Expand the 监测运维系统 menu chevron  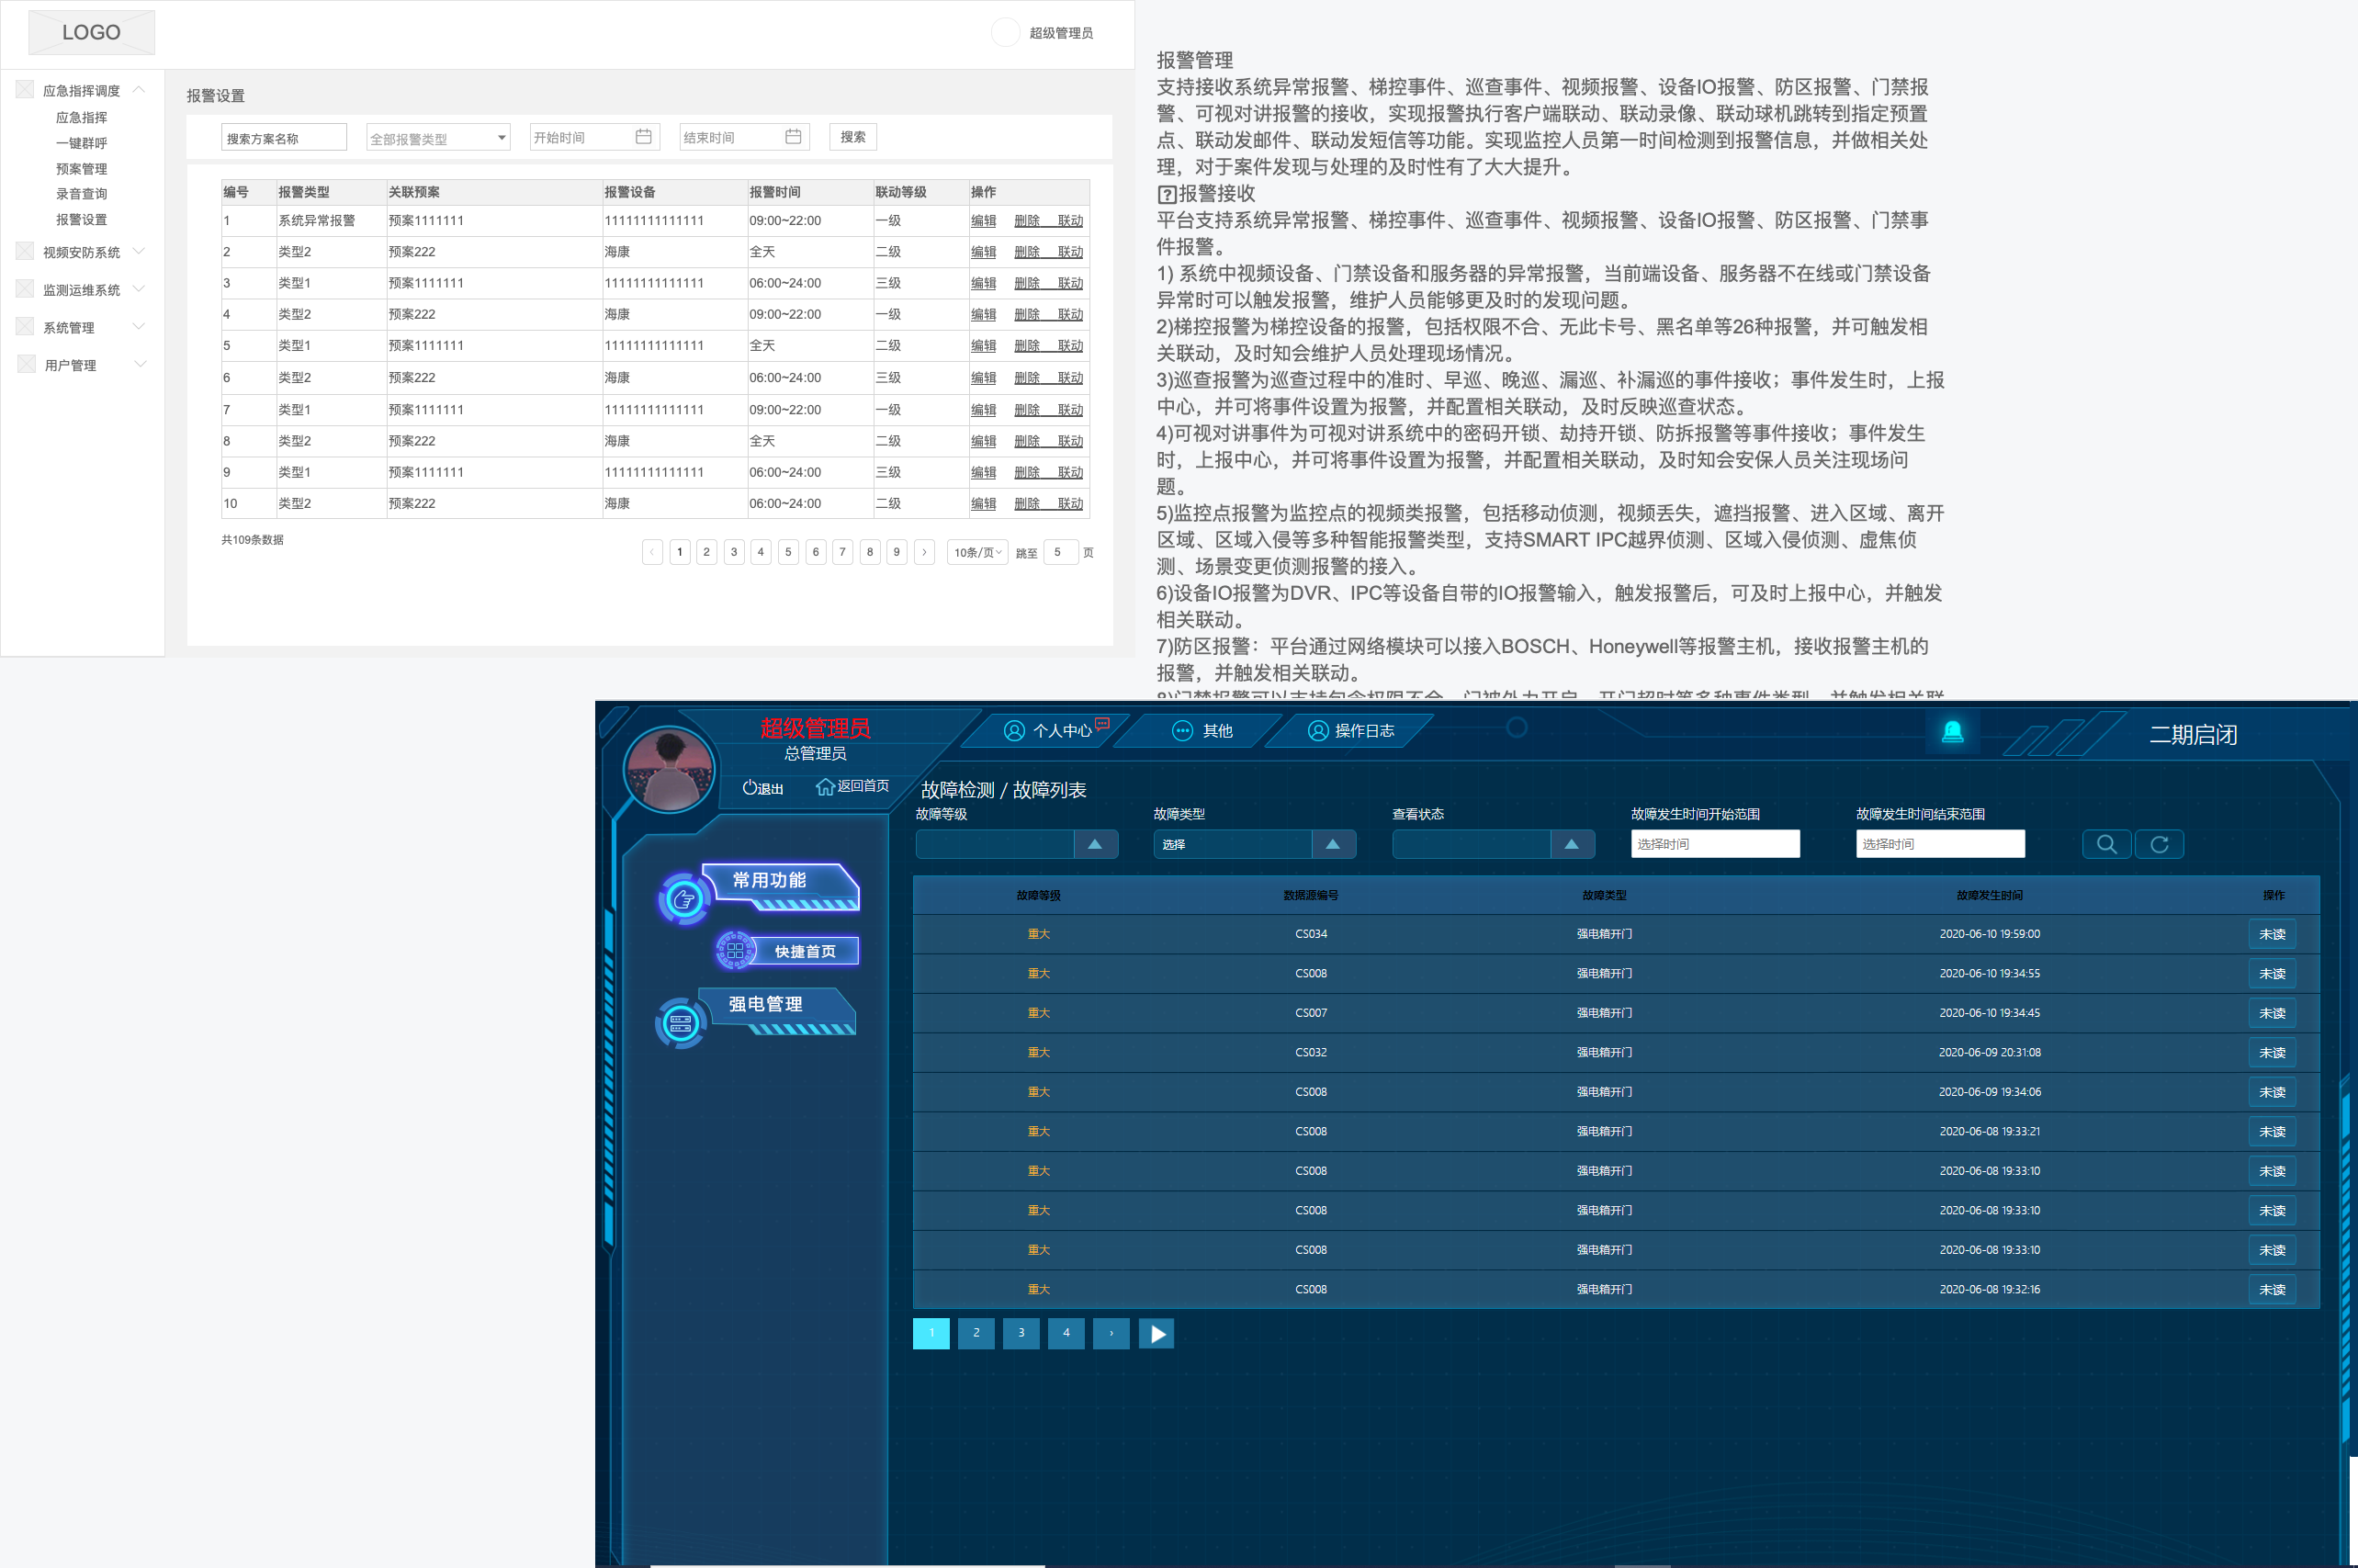tap(139, 289)
